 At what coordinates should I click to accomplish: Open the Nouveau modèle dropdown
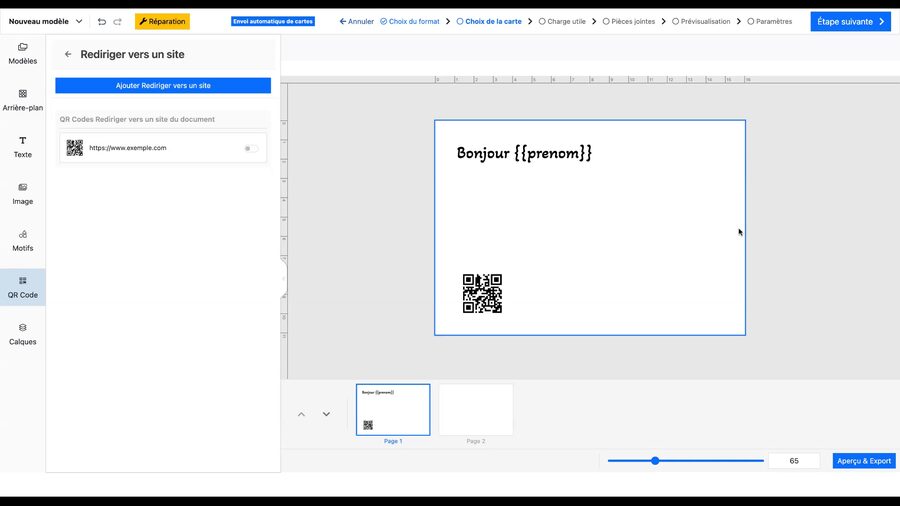[46, 21]
